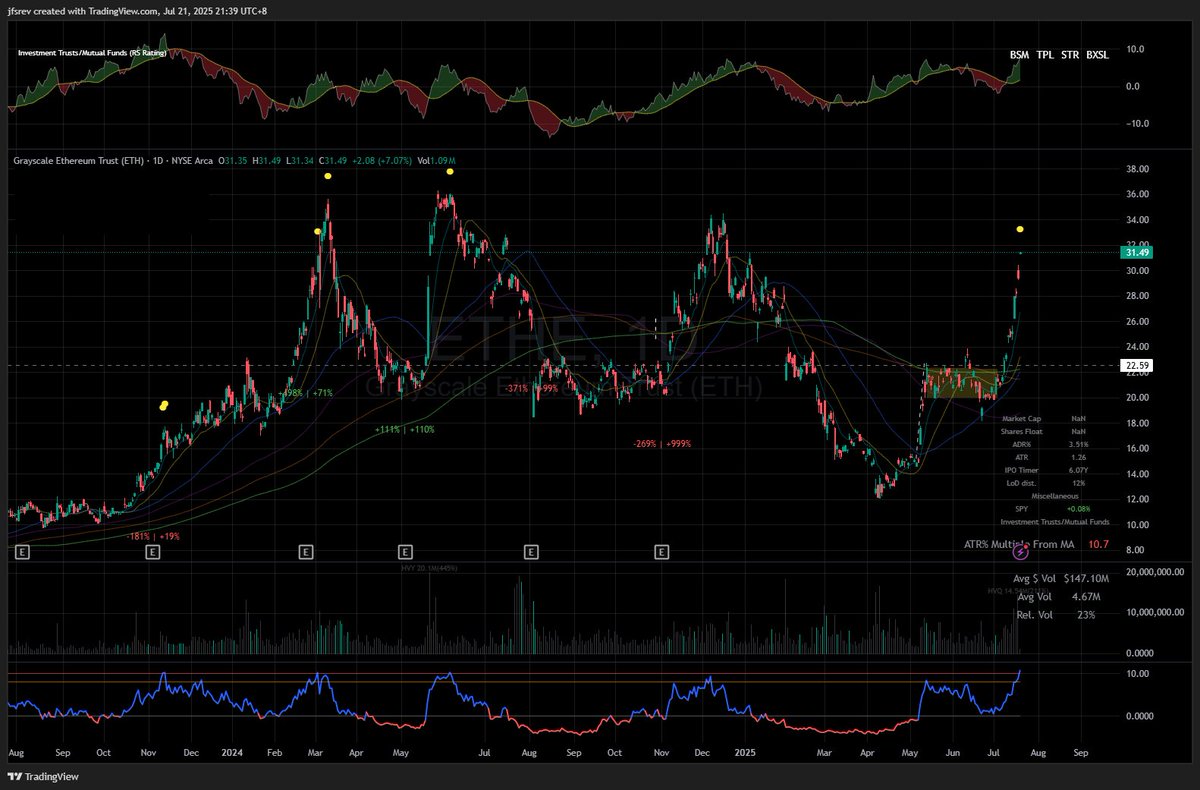Click the current price label 31.49
This screenshot has height=790, width=1200.
coord(1137,253)
